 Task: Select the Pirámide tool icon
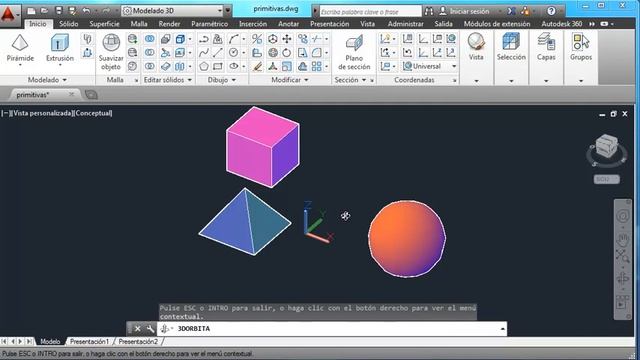(20, 43)
